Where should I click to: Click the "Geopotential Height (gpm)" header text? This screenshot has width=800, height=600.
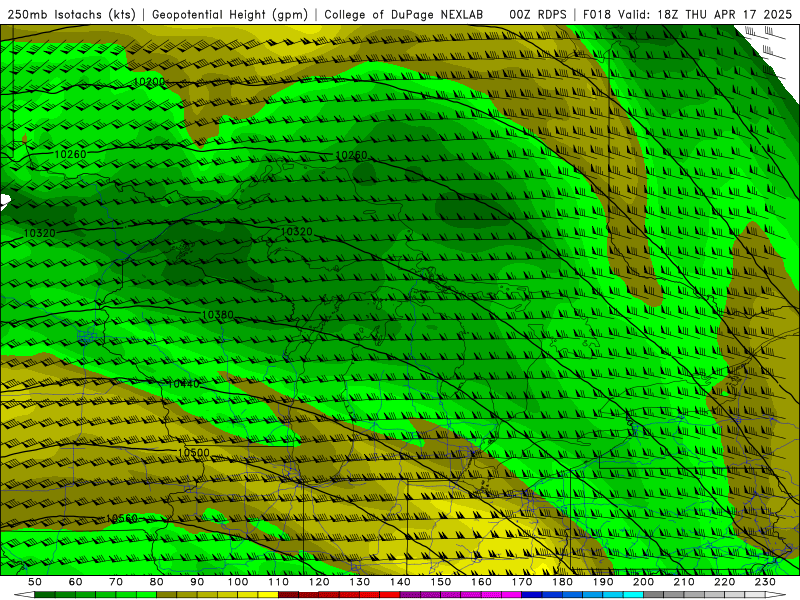tap(230, 14)
